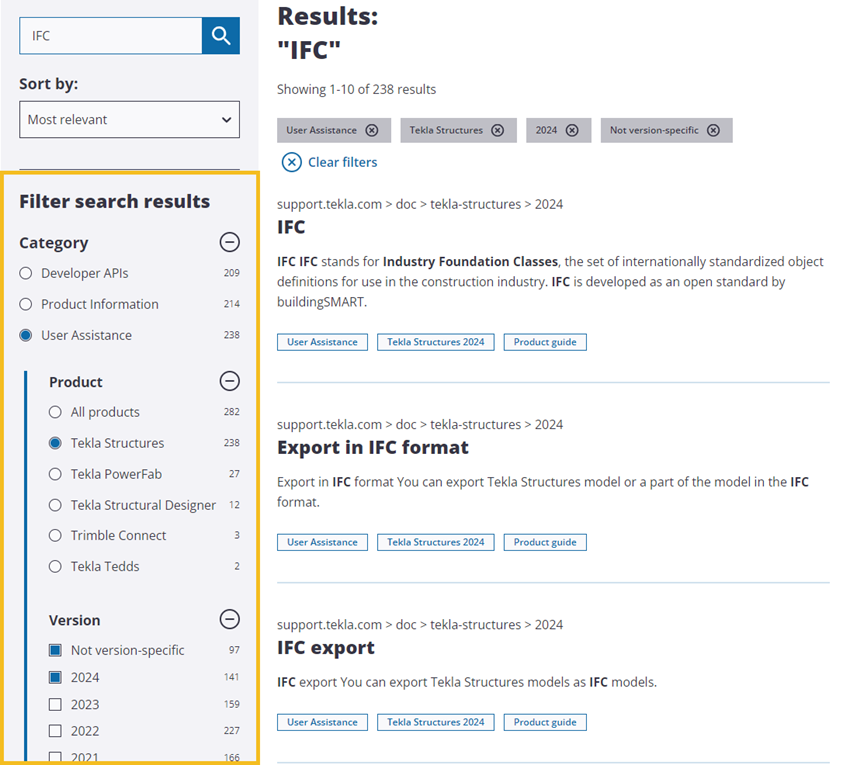Click Product guide tag under IFC export result
This screenshot has height=765, width=850.
pyautogui.click(x=545, y=722)
